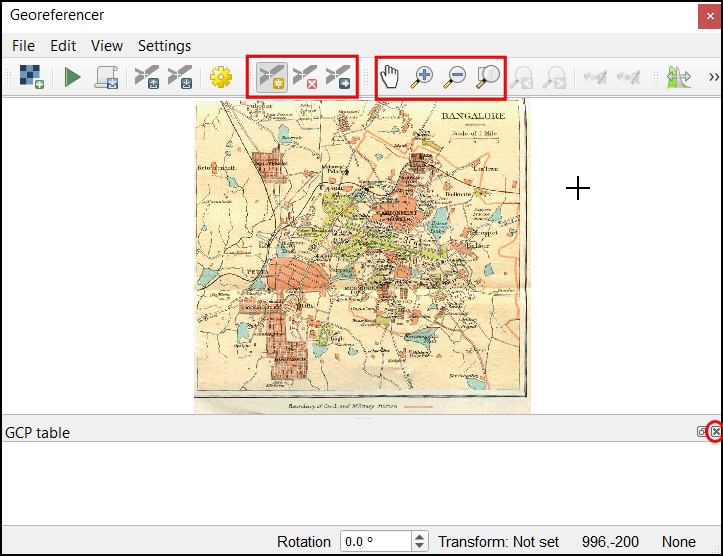Click the None label in status bar
Viewport: 723px width, 556px height.
679,542
